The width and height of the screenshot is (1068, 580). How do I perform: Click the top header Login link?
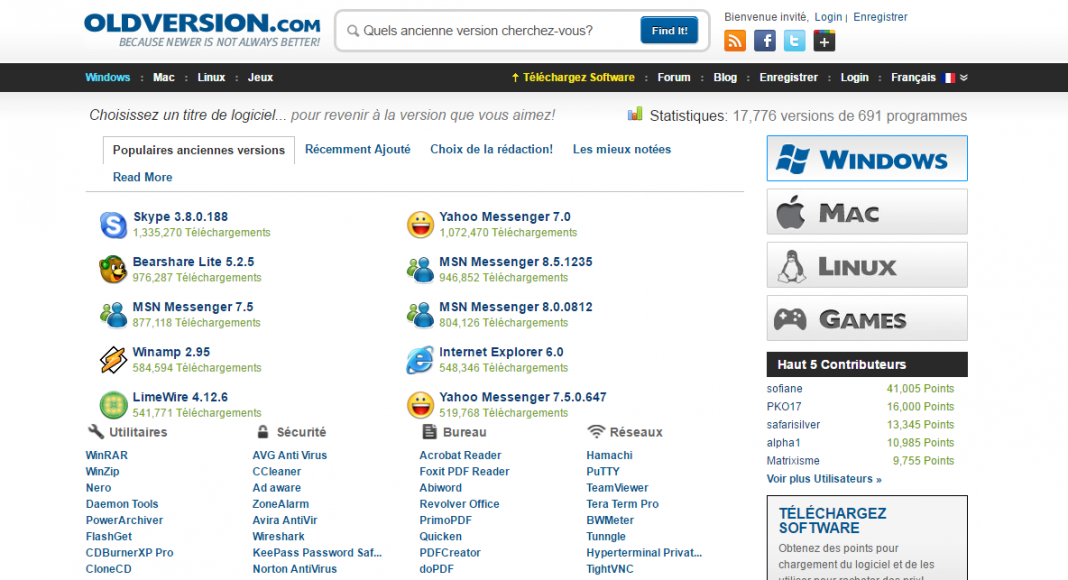click(828, 17)
